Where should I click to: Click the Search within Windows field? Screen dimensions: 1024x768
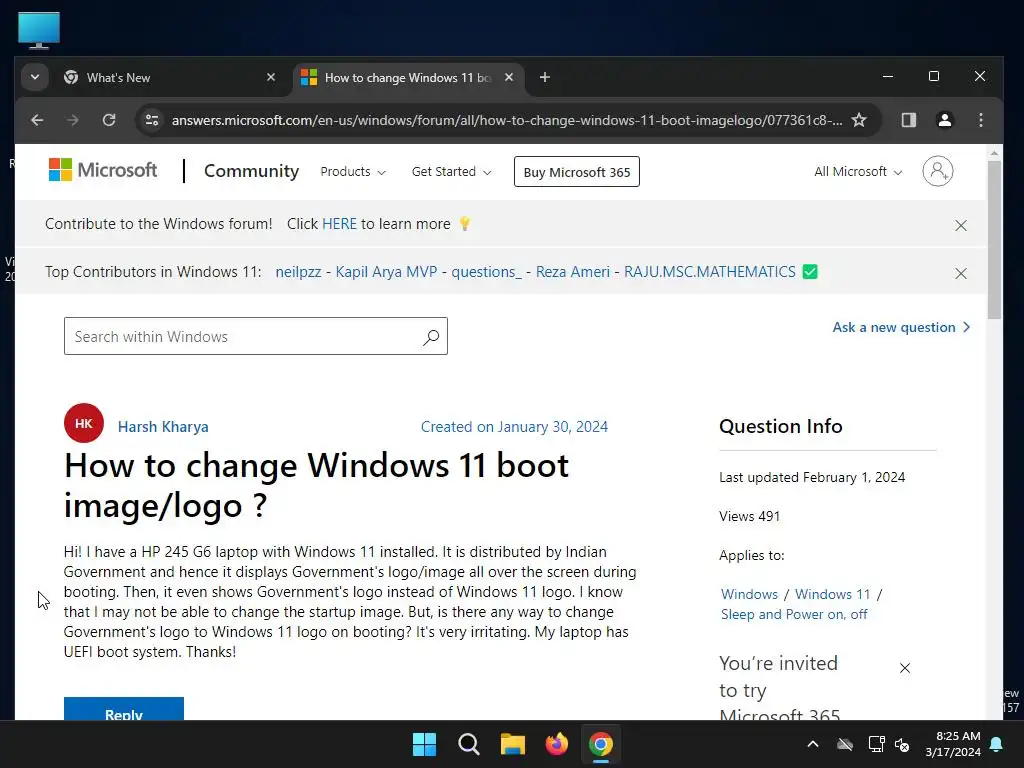(256, 336)
